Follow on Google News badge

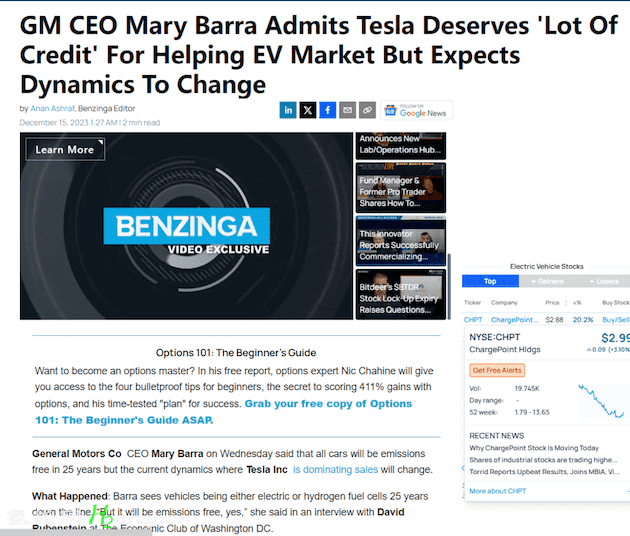pyautogui.click(x=416, y=110)
